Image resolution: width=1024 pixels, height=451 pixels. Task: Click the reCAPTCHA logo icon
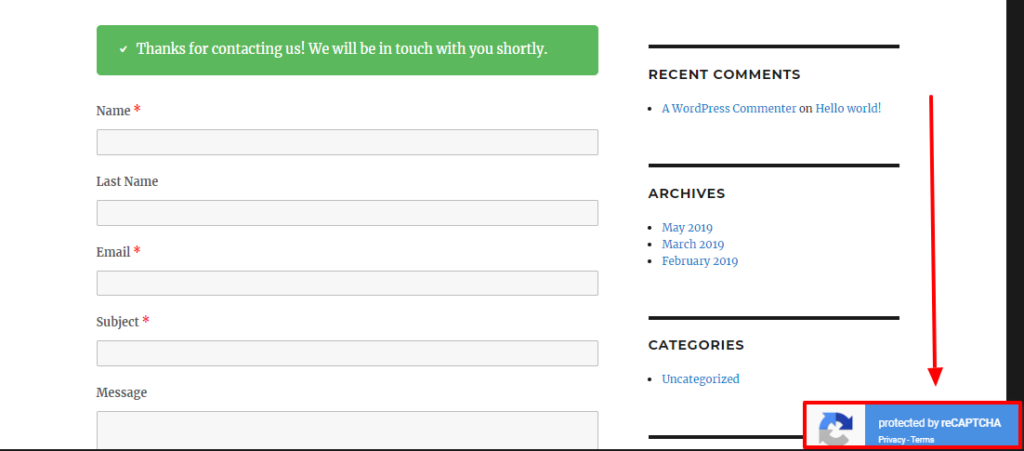[836, 427]
